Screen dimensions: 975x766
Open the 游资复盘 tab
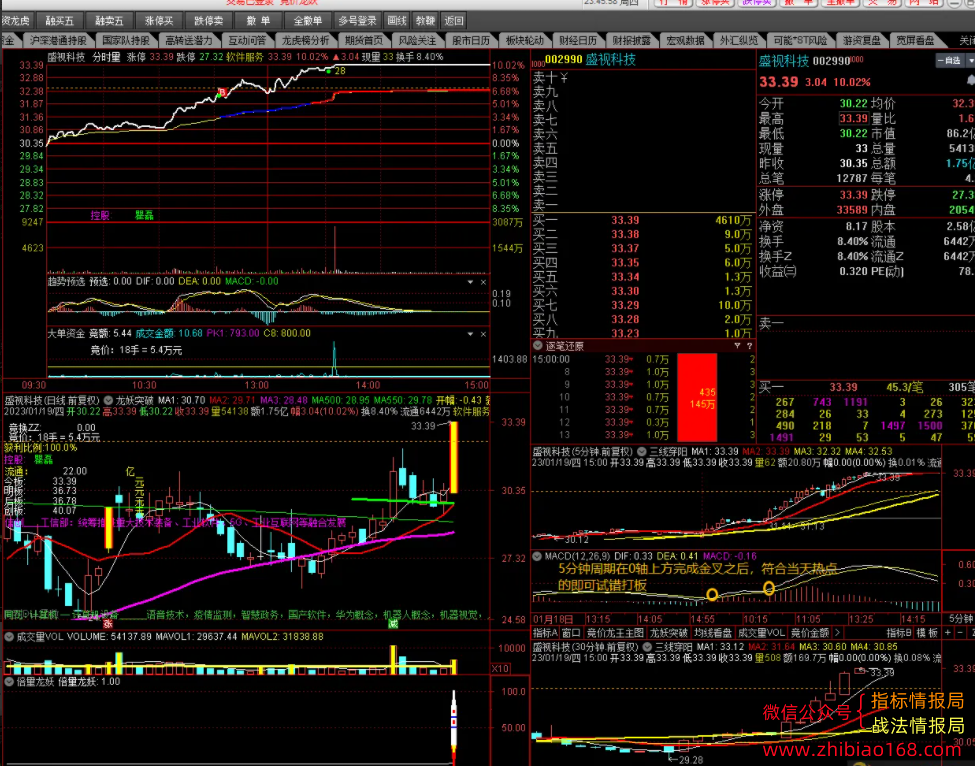pos(862,40)
